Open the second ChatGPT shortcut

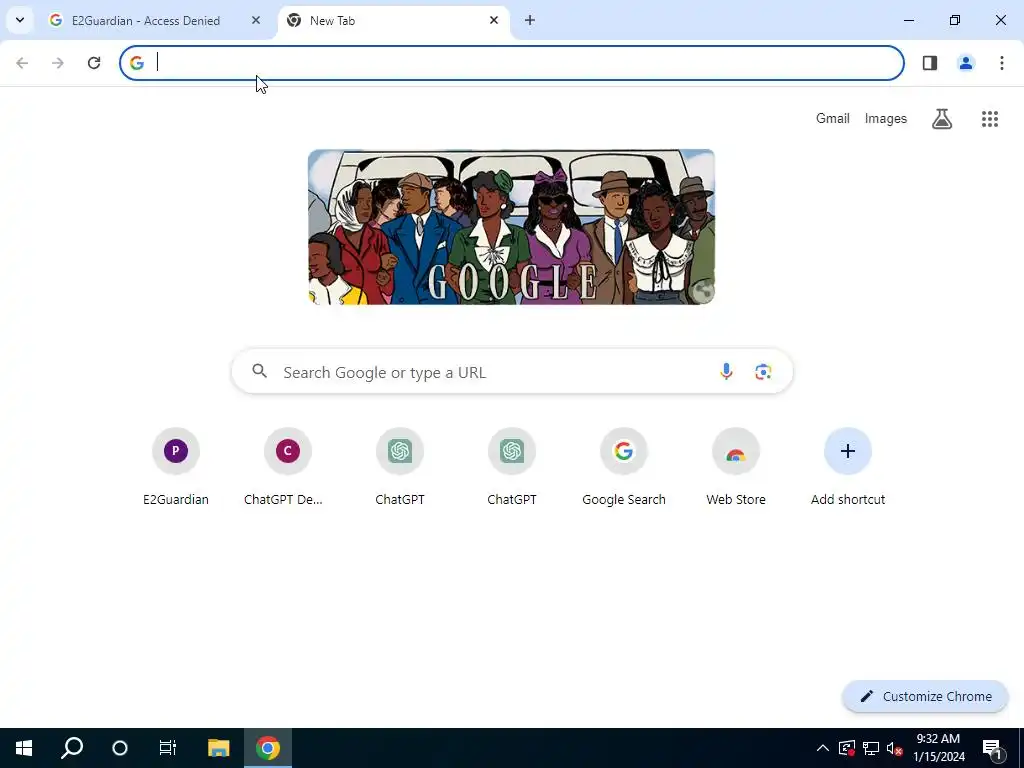(512, 466)
